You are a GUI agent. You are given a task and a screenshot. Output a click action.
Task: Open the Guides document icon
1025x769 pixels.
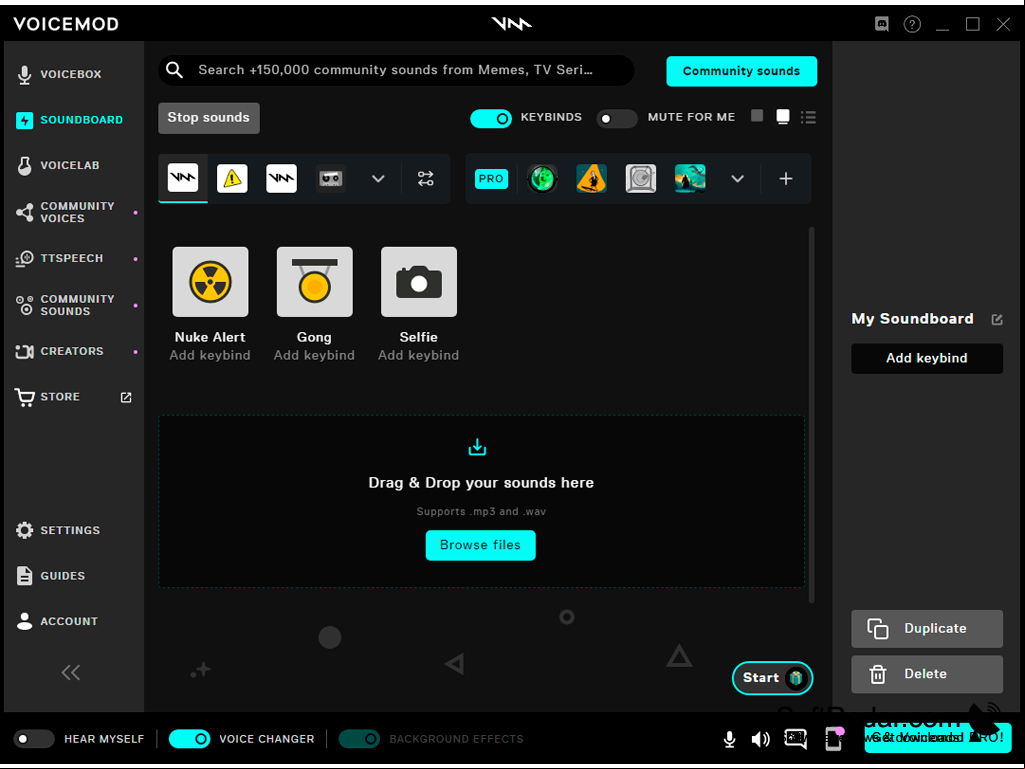pyautogui.click(x=25, y=575)
